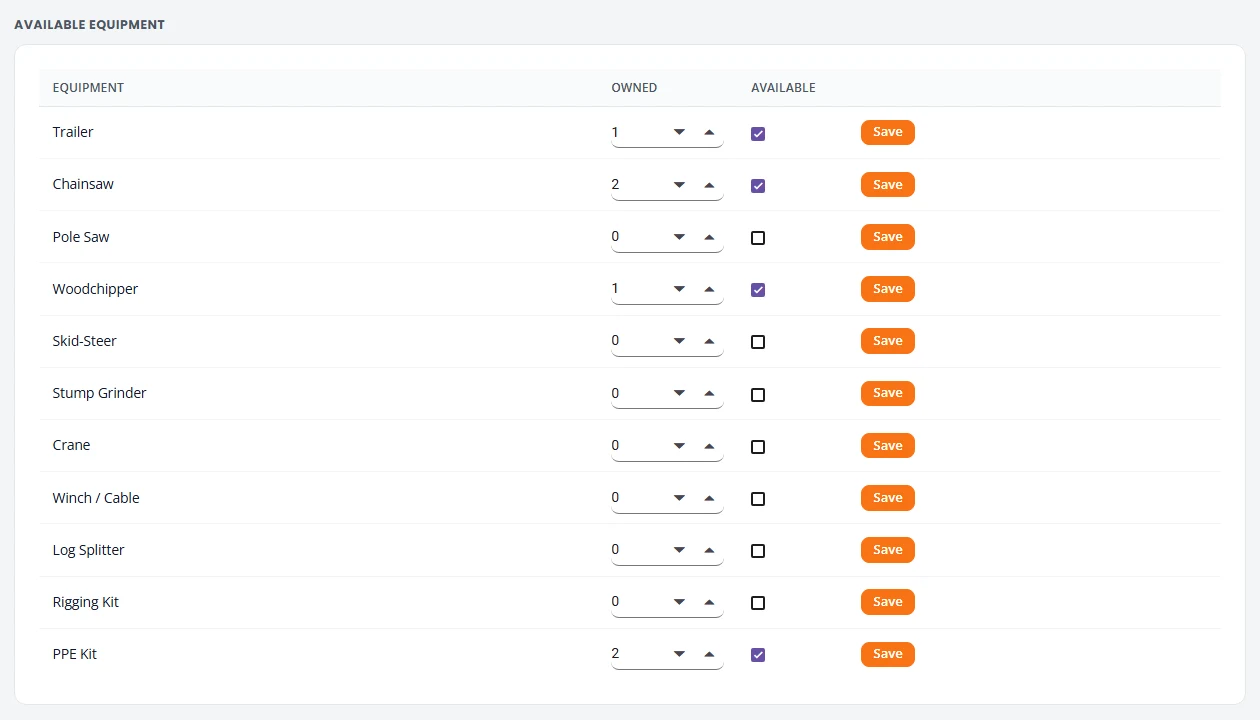1260x720 pixels.
Task: Save the Crane row
Action: [x=888, y=446]
